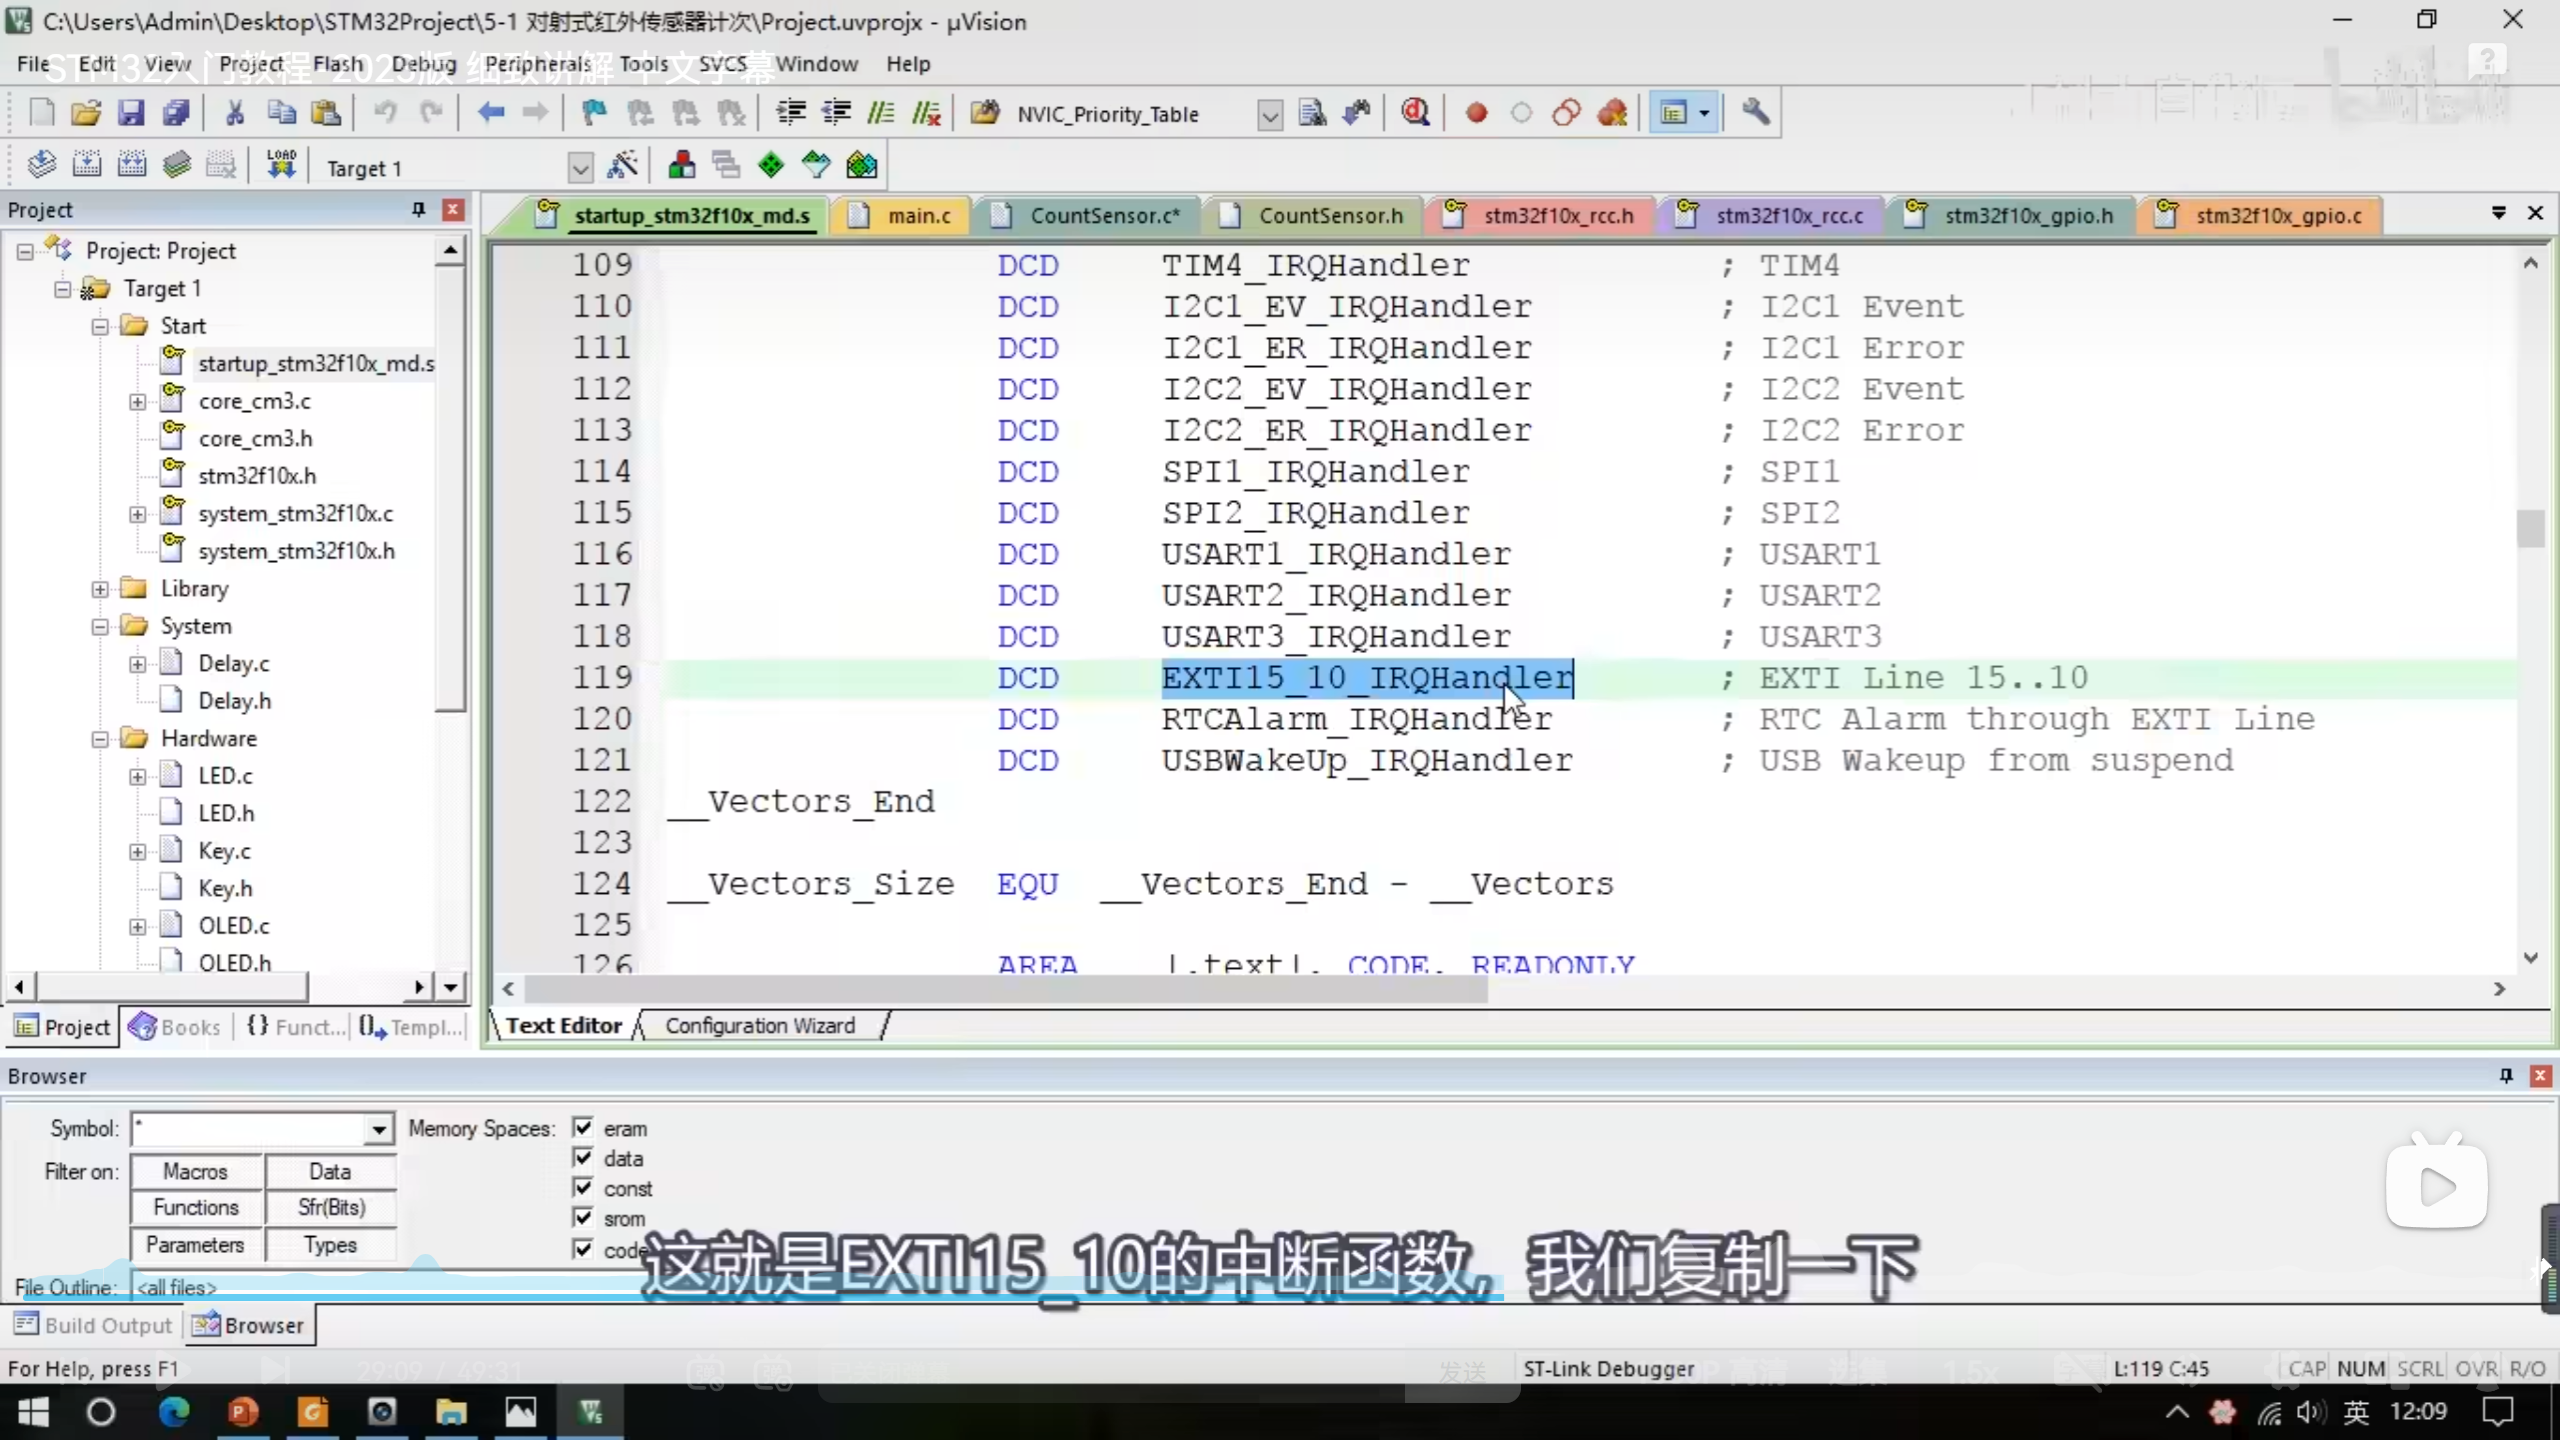Click the Configuration wrench icon

[x=1756, y=113]
